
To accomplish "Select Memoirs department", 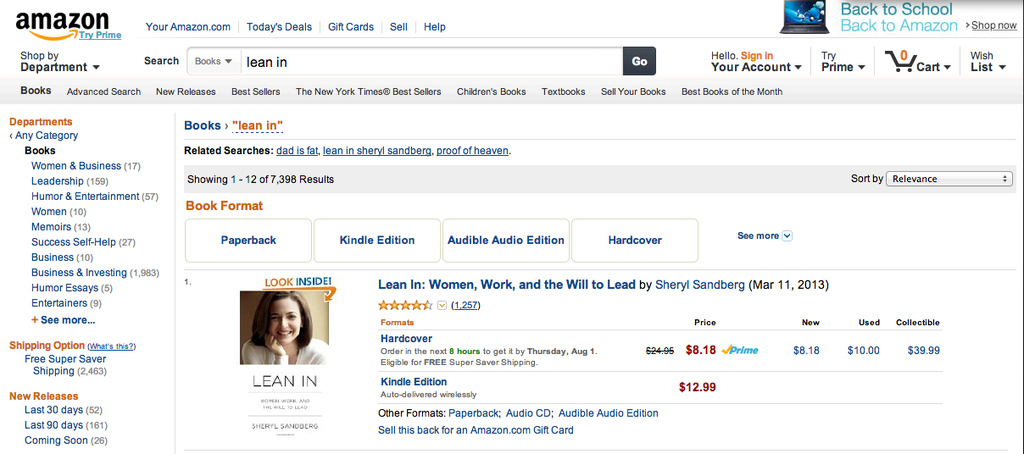I will pyautogui.click(x=51, y=227).
